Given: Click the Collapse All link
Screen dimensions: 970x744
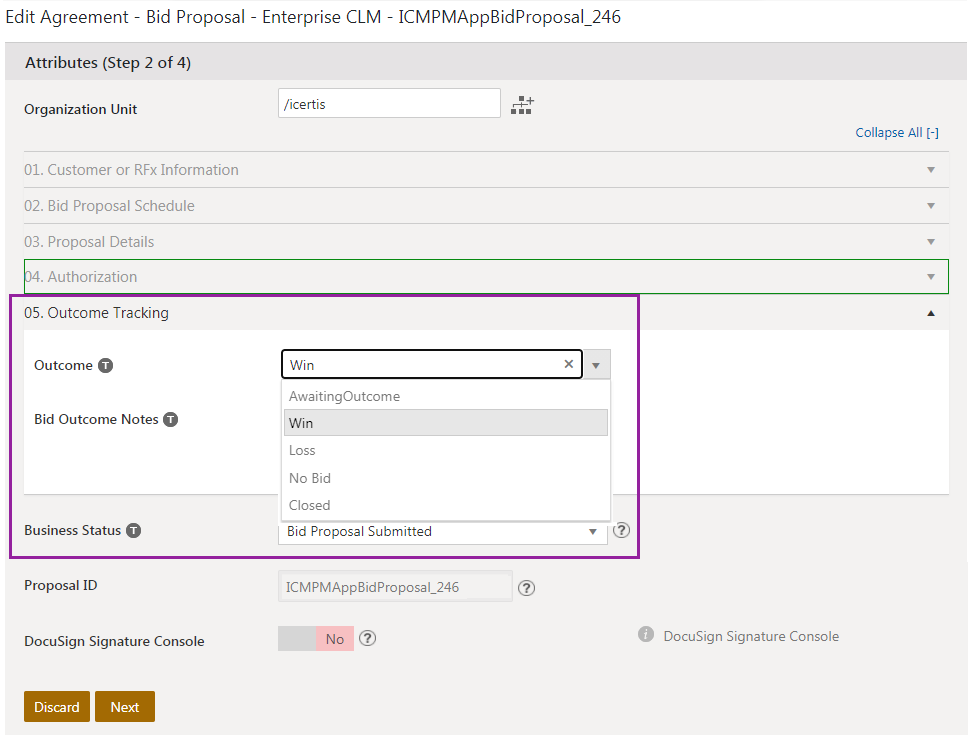Looking at the screenshot, I should pyautogui.click(x=896, y=133).
